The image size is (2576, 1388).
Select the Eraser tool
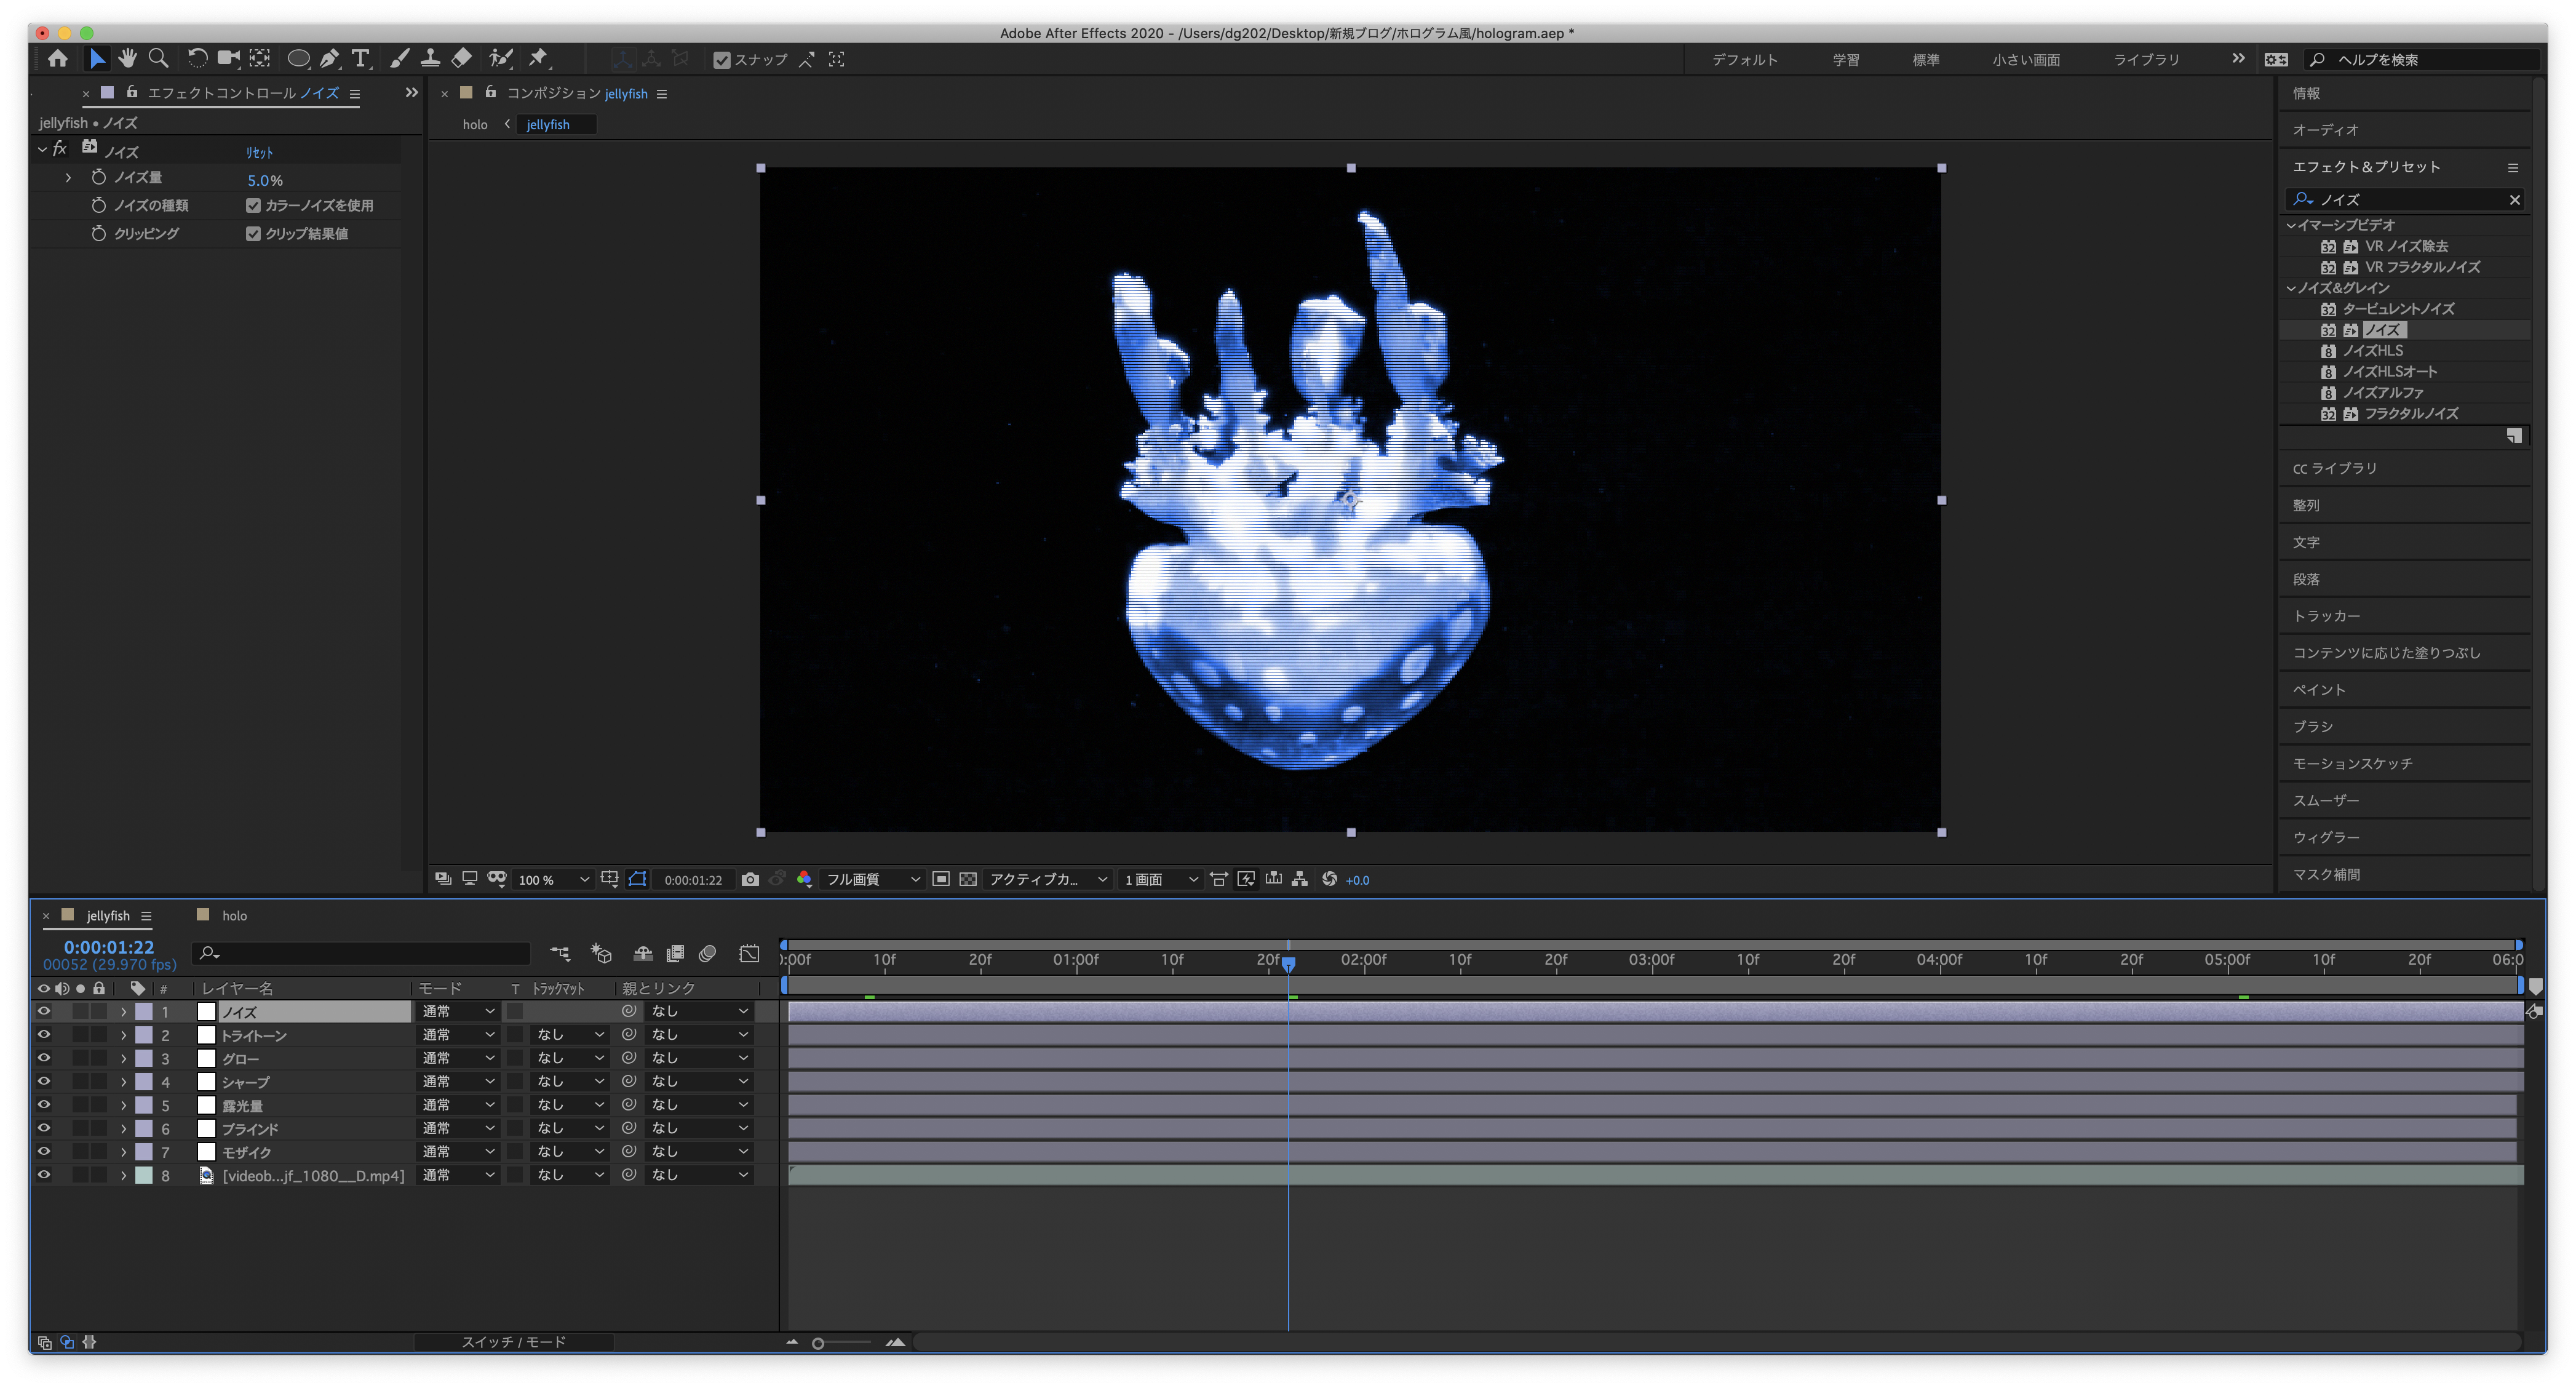[x=462, y=58]
